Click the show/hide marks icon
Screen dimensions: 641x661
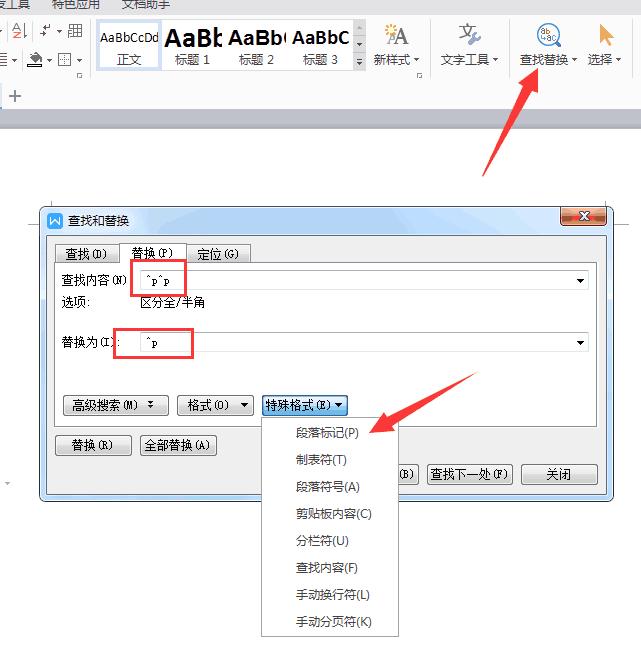click(45, 30)
